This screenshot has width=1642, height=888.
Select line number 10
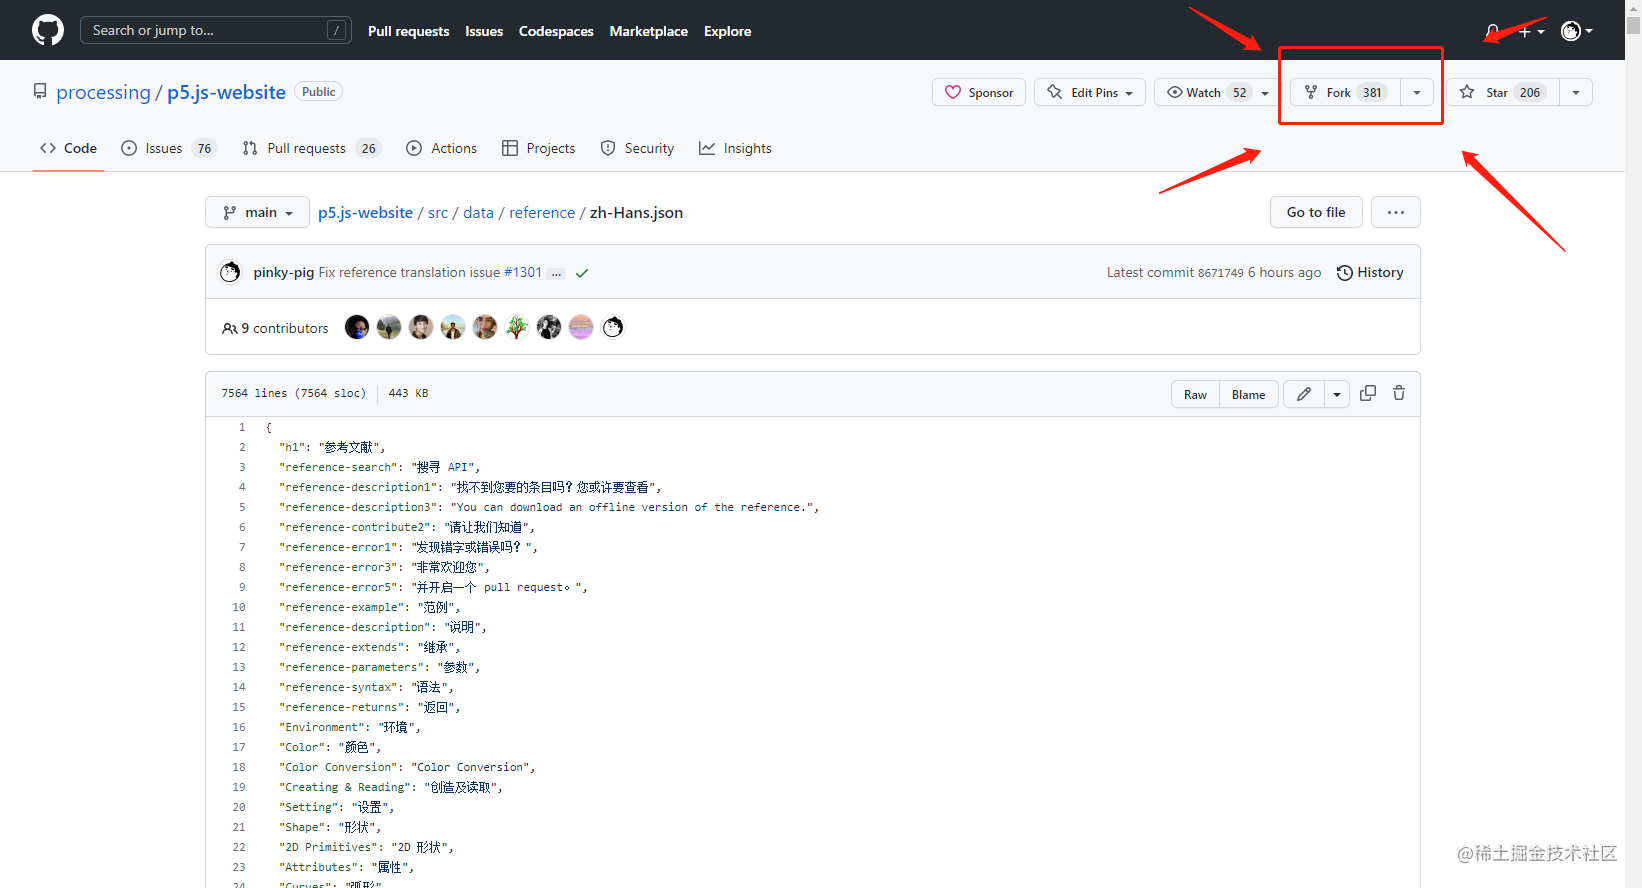click(238, 607)
